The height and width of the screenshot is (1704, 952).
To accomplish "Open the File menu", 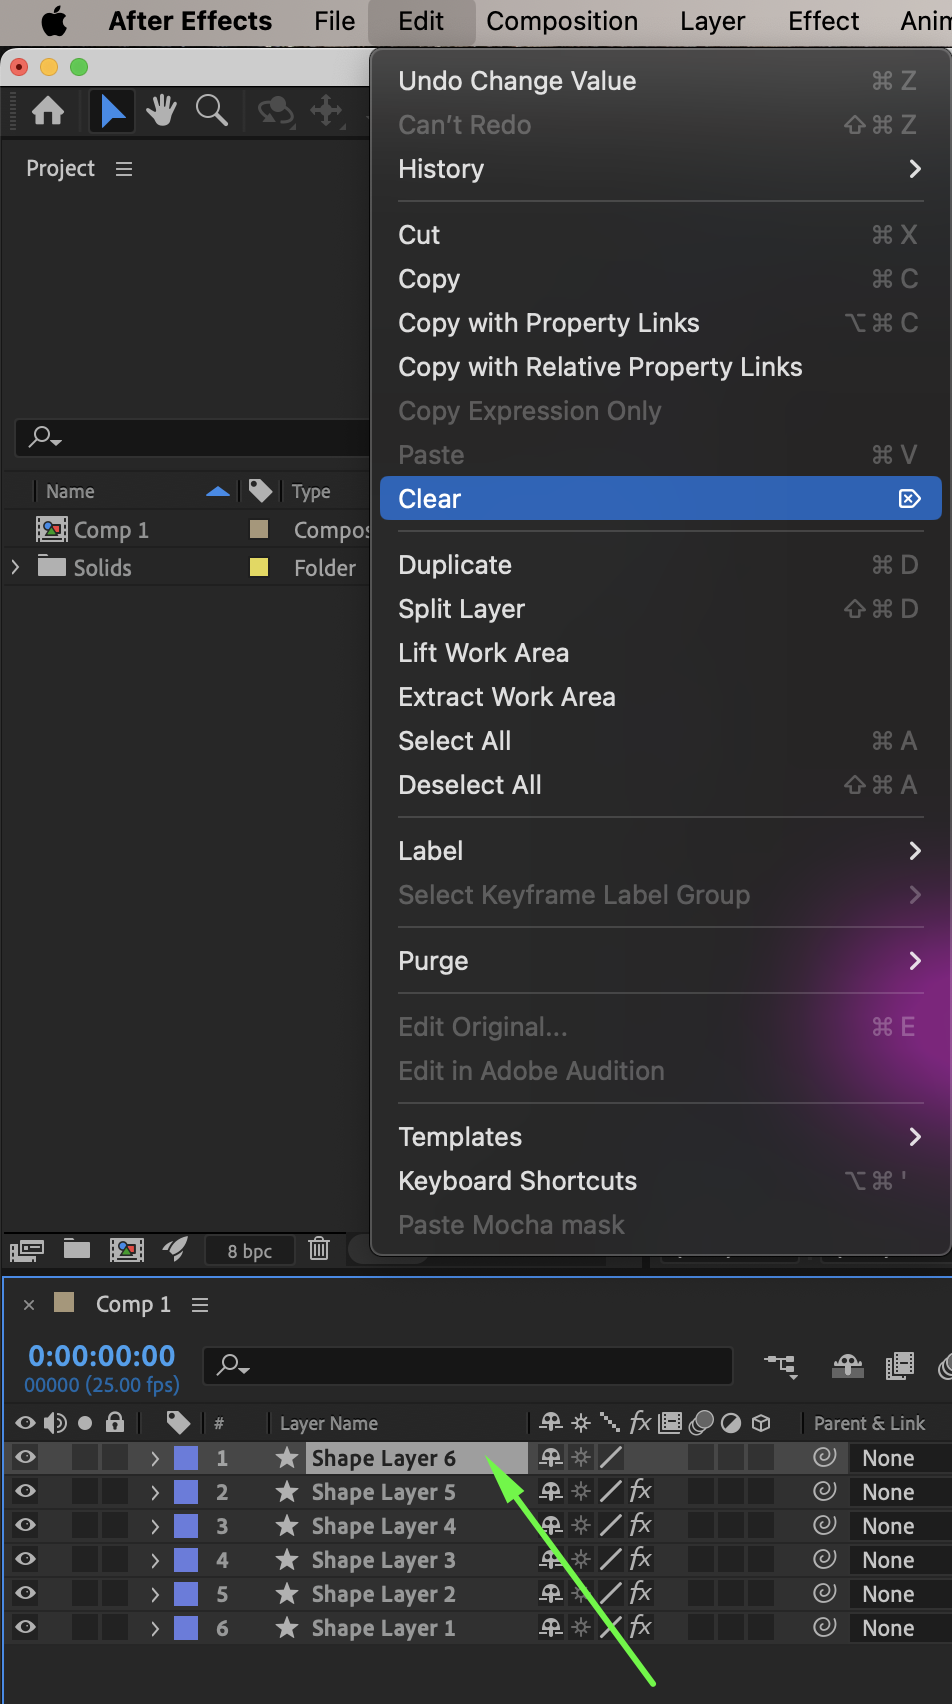I will click(334, 21).
